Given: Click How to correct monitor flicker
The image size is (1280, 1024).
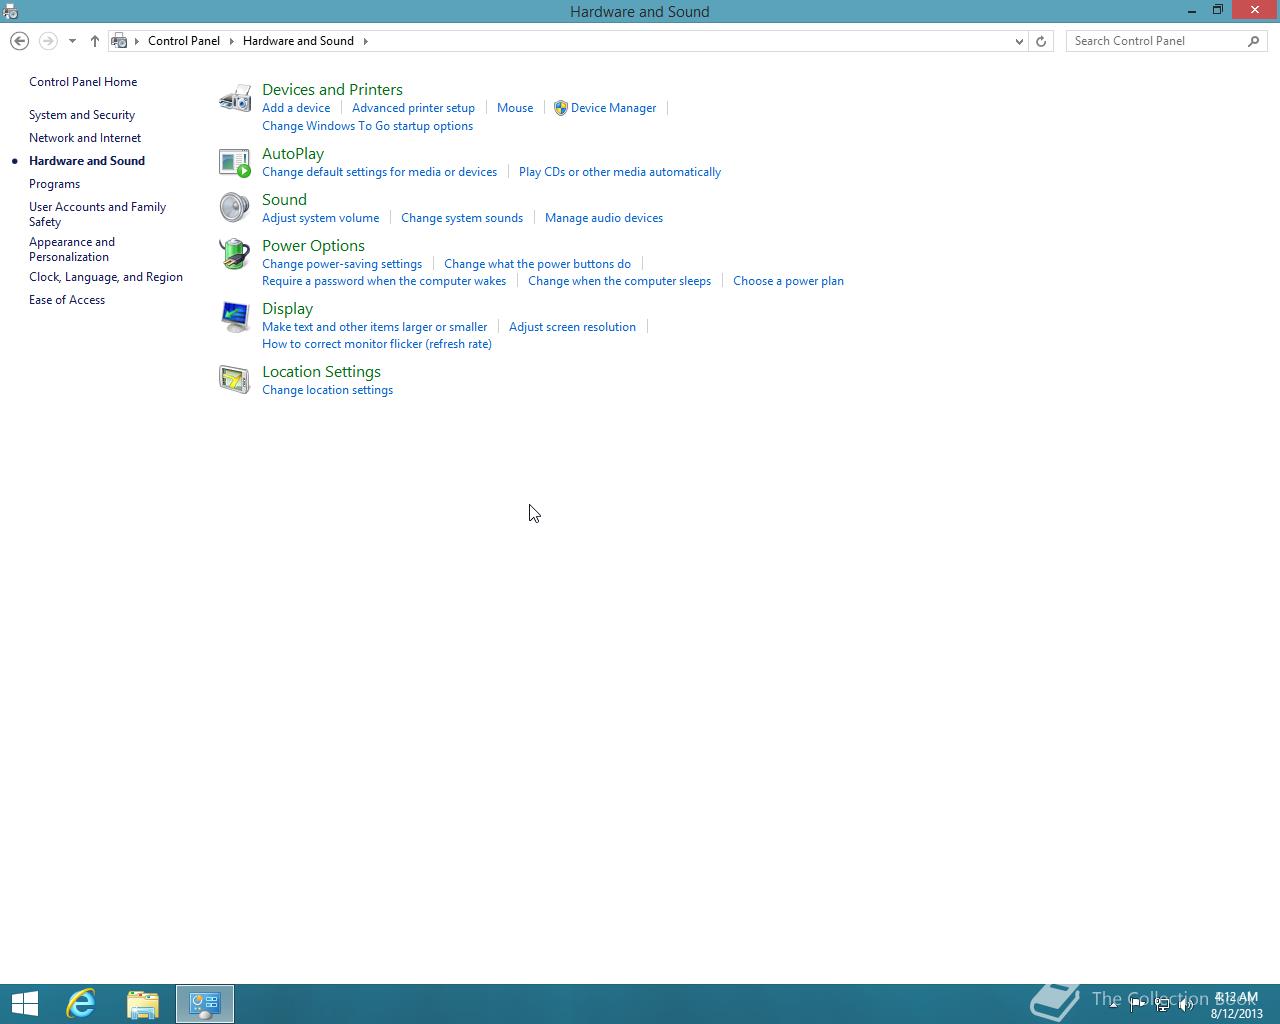Looking at the screenshot, I should (x=377, y=344).
